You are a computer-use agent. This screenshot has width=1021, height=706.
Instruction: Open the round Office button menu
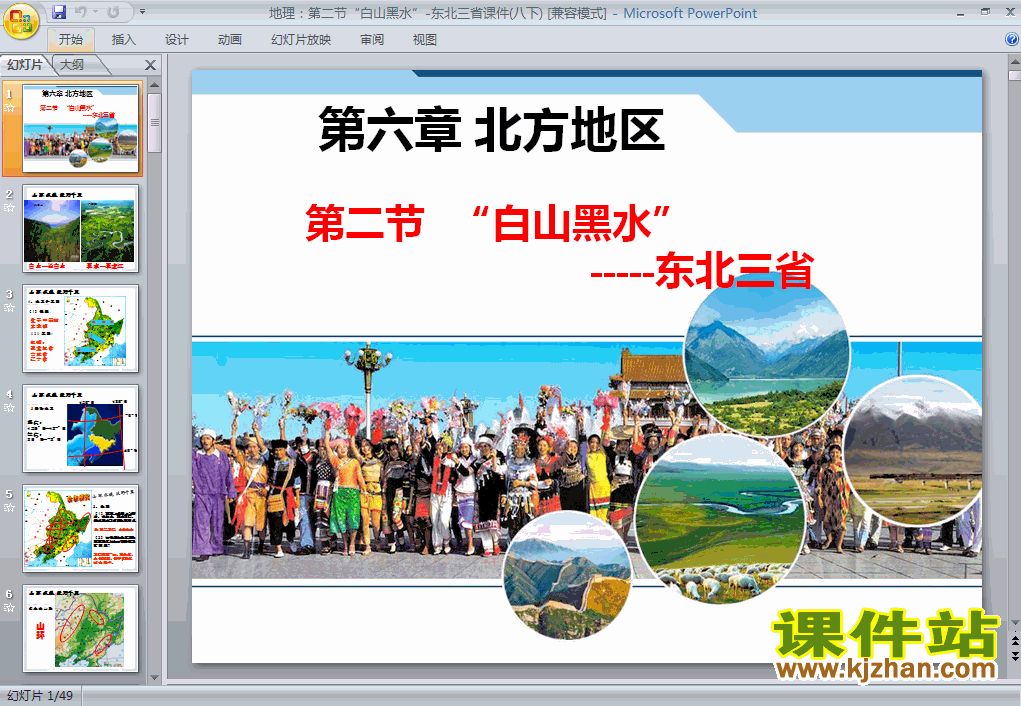pyautogui.click(x=20, y=21)
